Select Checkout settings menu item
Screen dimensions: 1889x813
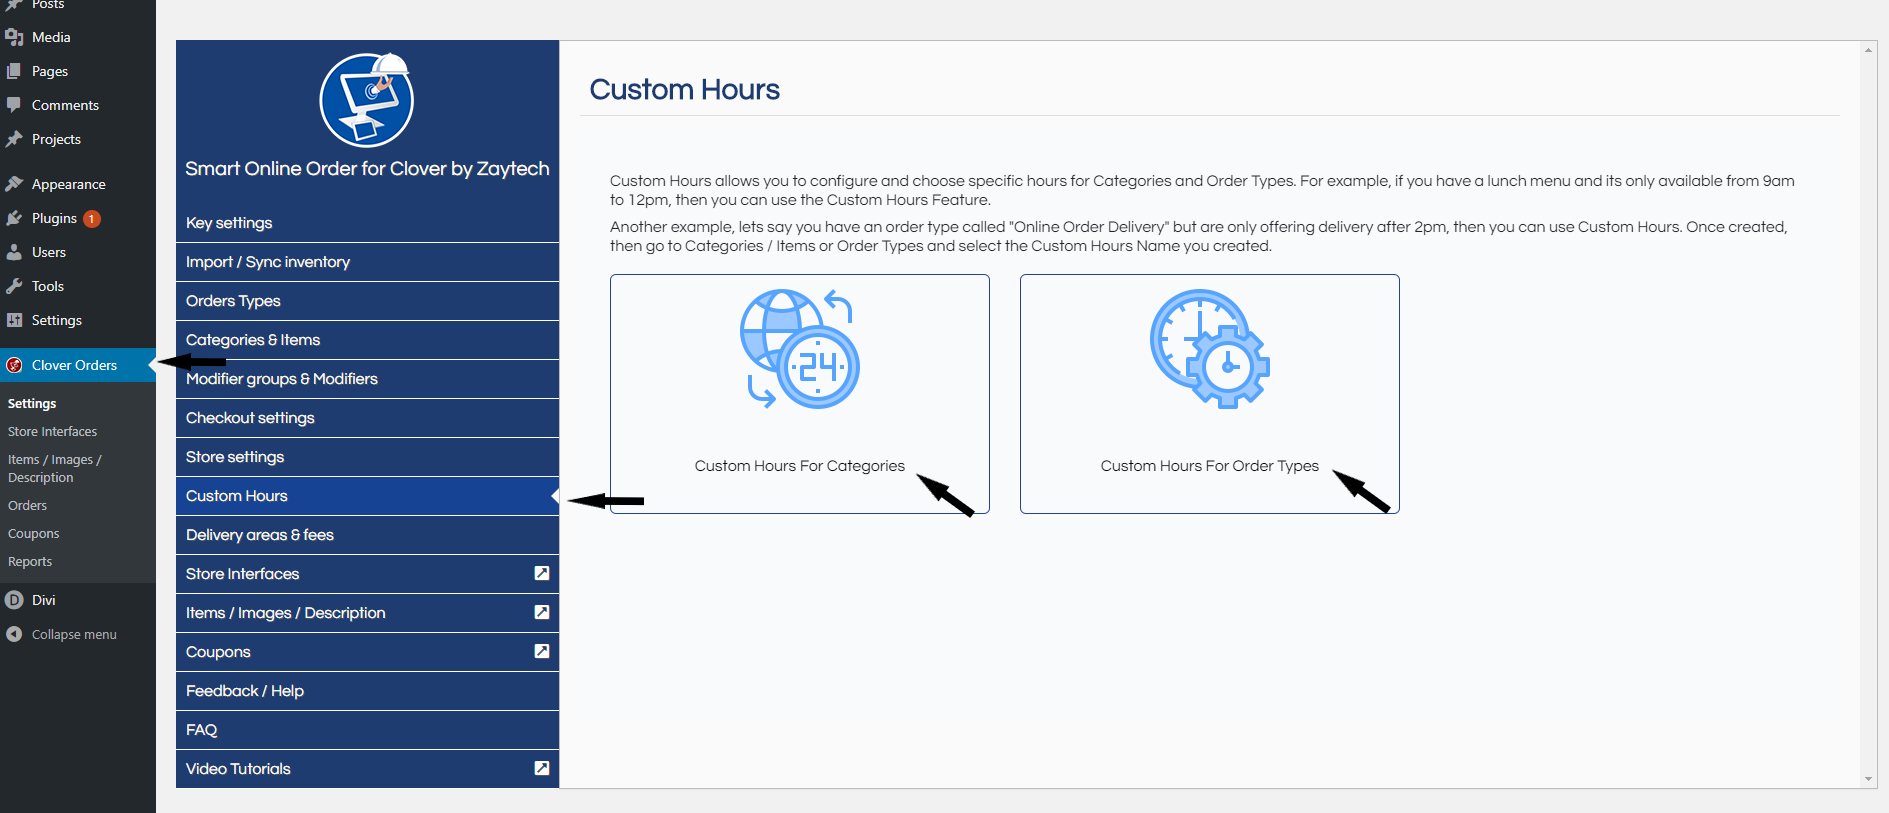pos(367,418)
